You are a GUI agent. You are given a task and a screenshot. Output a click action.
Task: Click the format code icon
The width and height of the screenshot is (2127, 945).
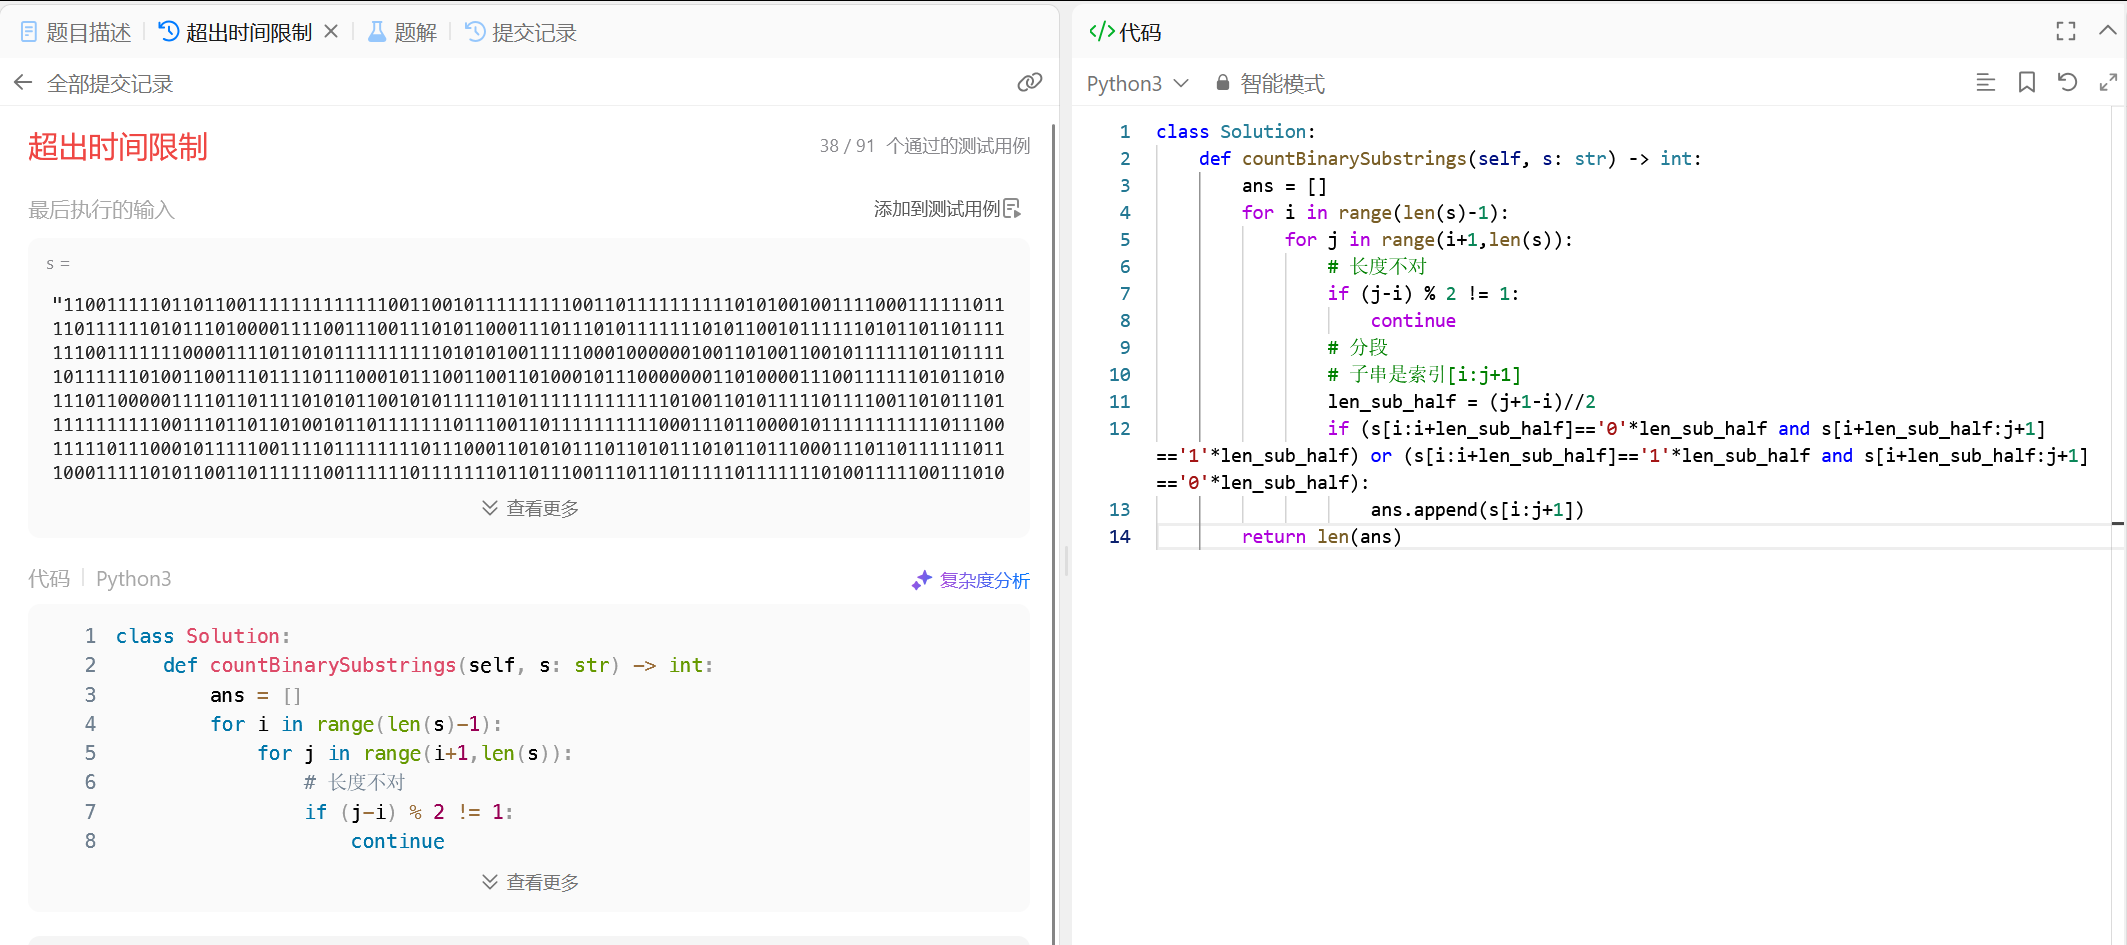click(x=1985, y=83)
